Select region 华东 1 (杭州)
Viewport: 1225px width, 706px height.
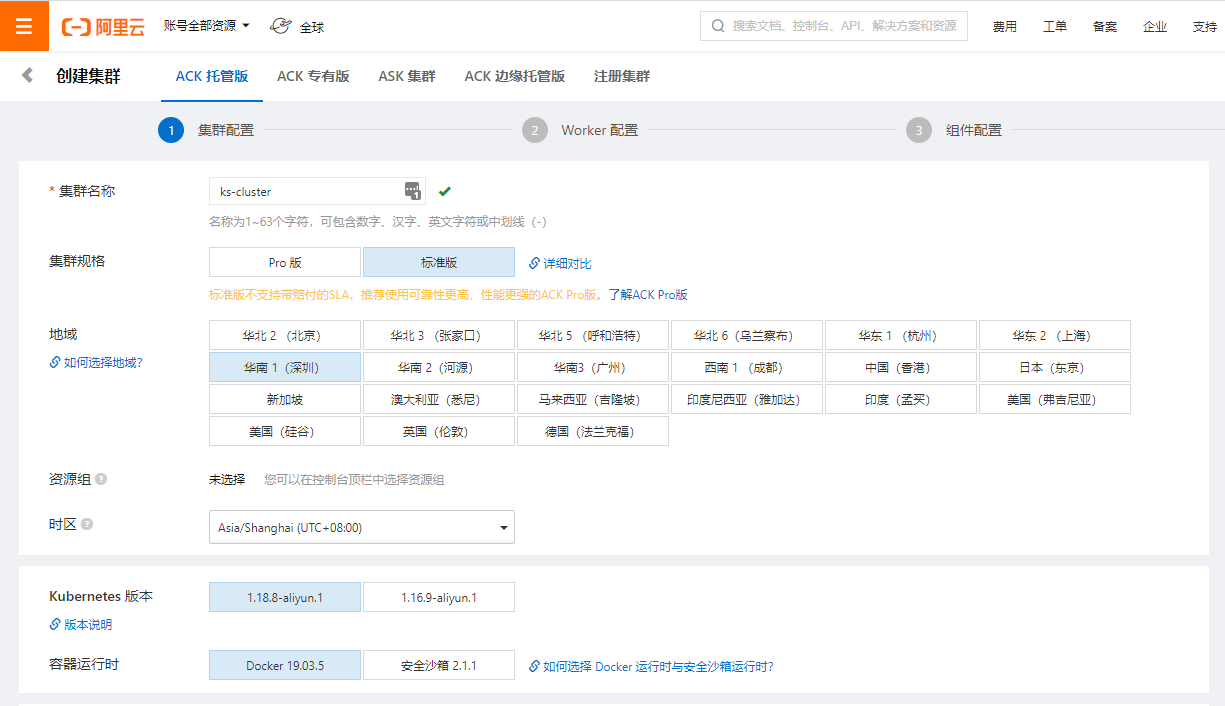pos(901,335)
